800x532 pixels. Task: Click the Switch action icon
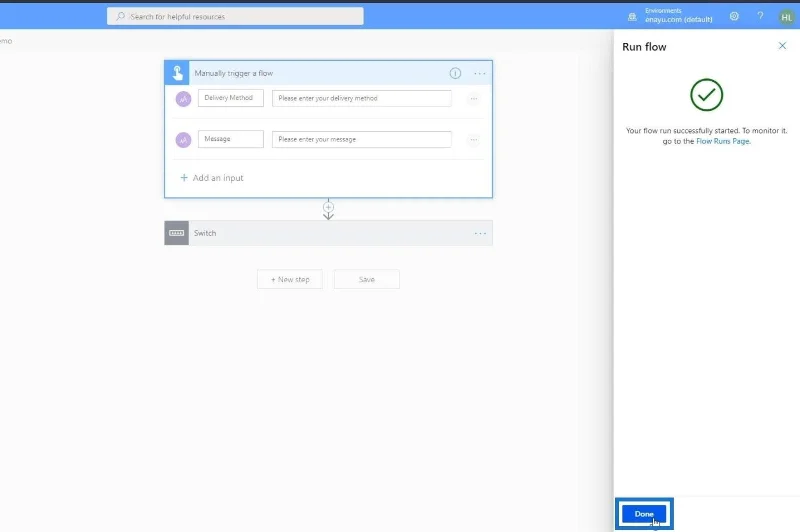(x=177, y=233)
